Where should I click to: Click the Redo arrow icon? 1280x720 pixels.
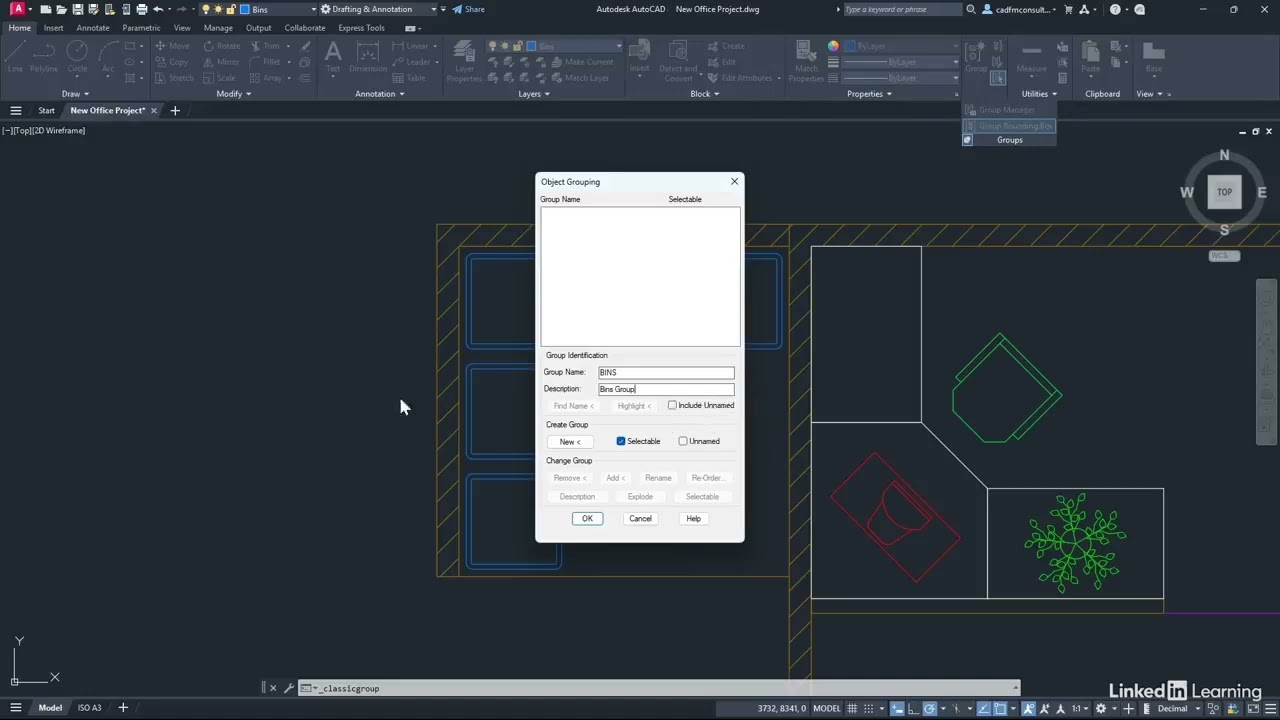[x=182, y=9]
